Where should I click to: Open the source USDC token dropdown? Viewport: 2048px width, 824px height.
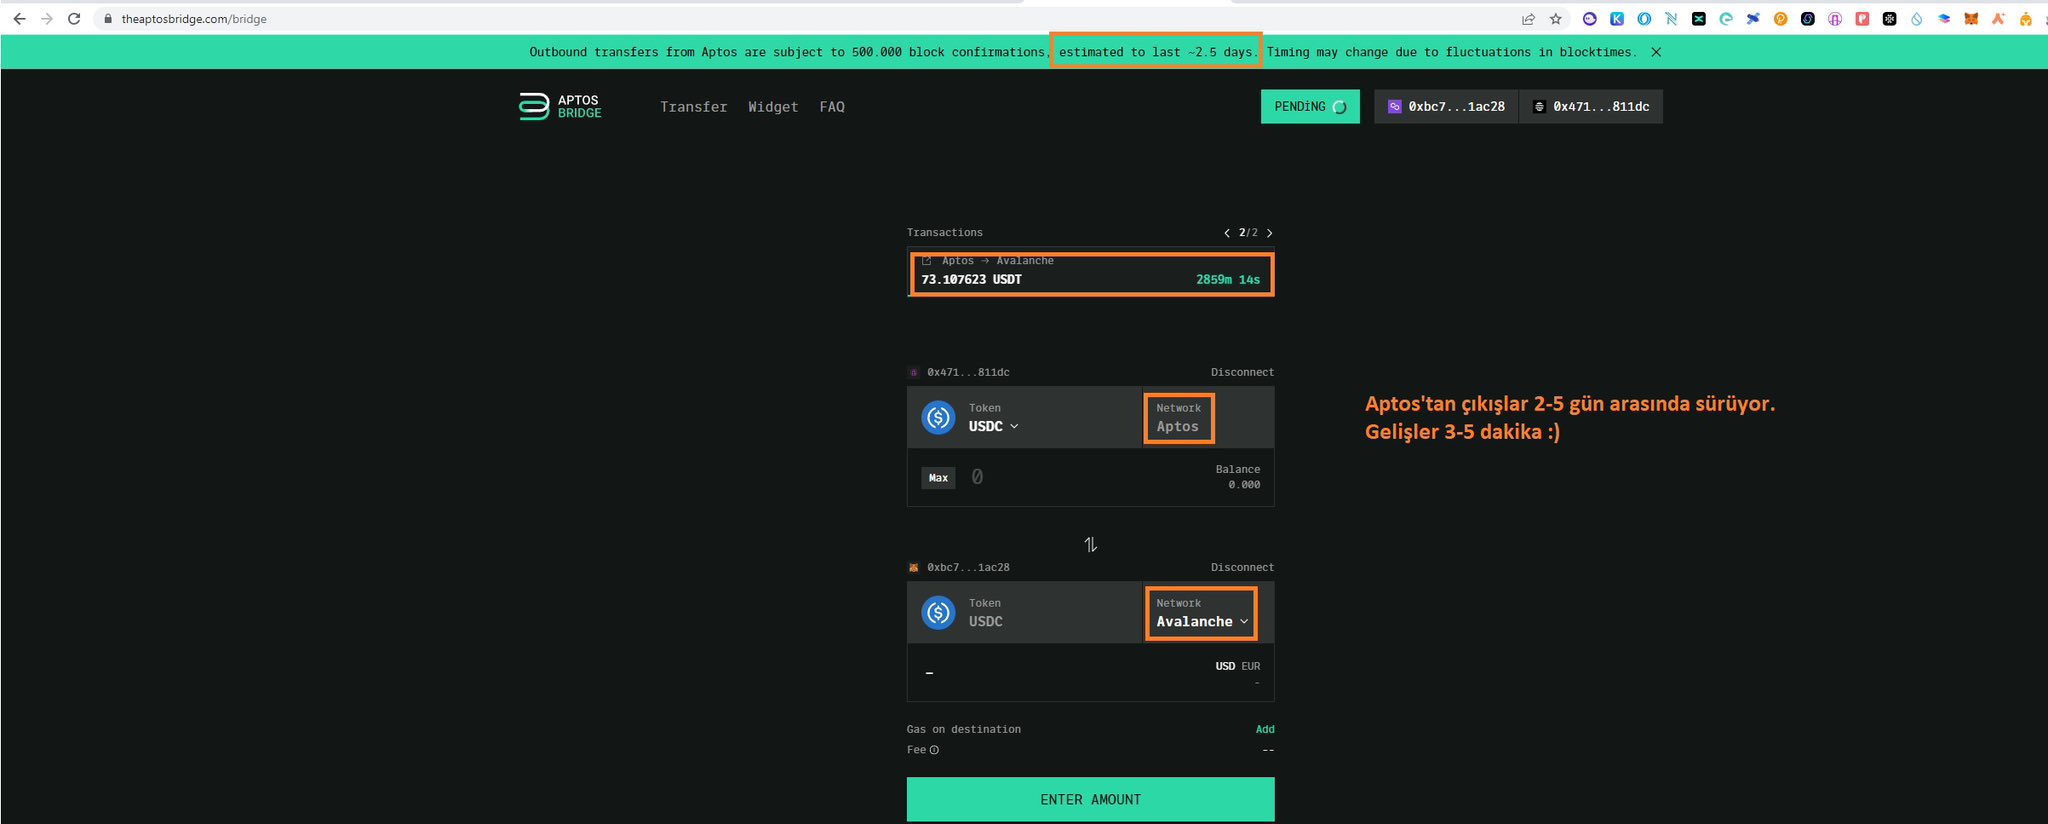point(1024,417)
